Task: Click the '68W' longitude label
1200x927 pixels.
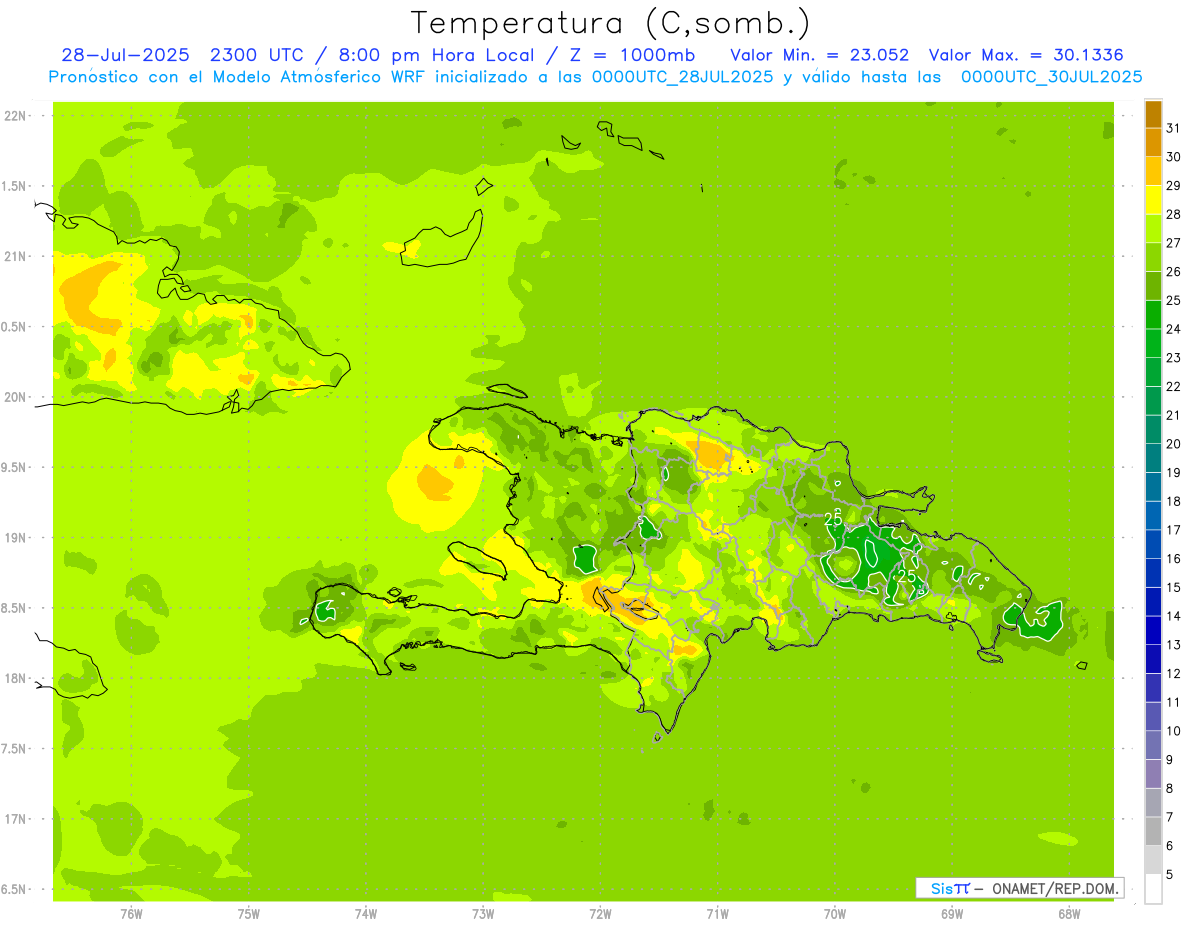Action: coord(1069,914)
